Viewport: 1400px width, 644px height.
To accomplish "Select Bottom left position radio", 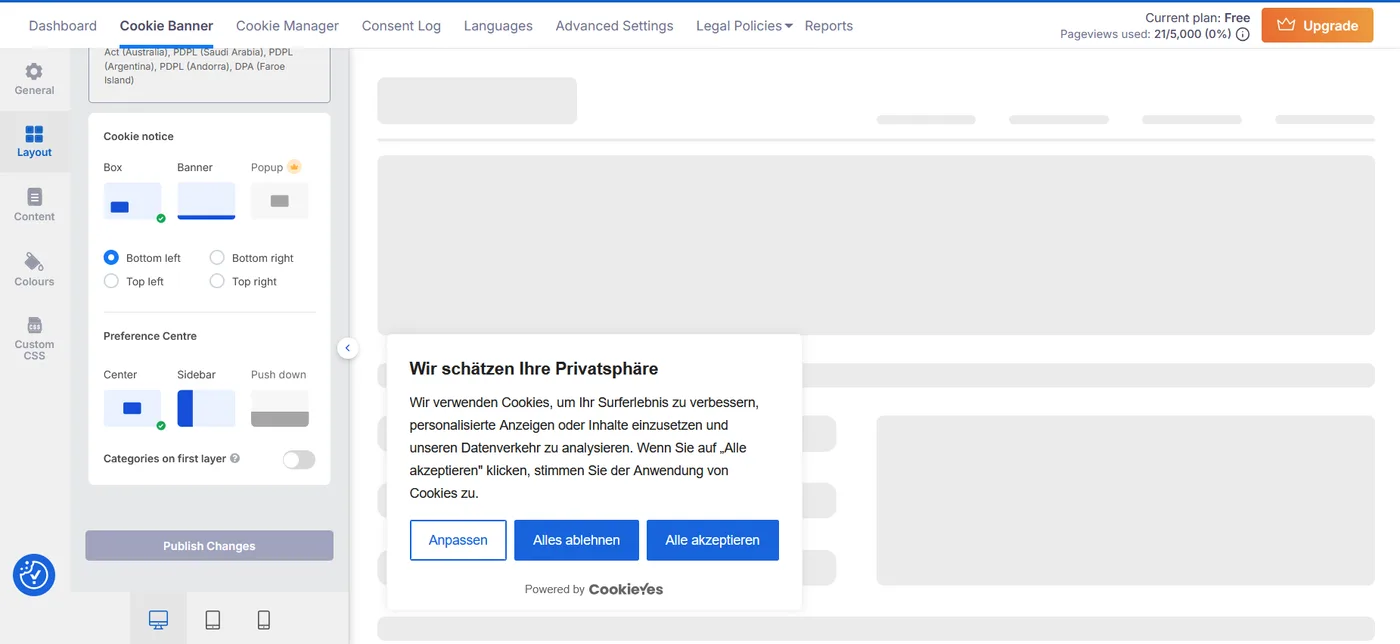I will pyautogui.click(x=111, y=258).
